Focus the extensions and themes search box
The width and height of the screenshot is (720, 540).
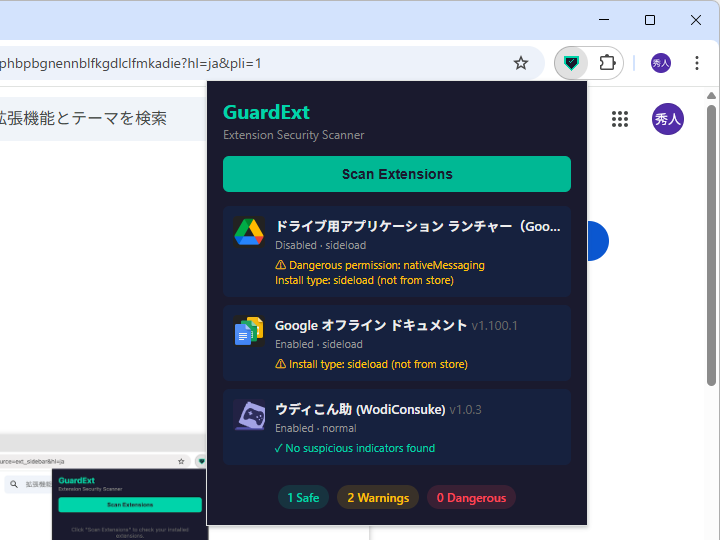point(103,118)
